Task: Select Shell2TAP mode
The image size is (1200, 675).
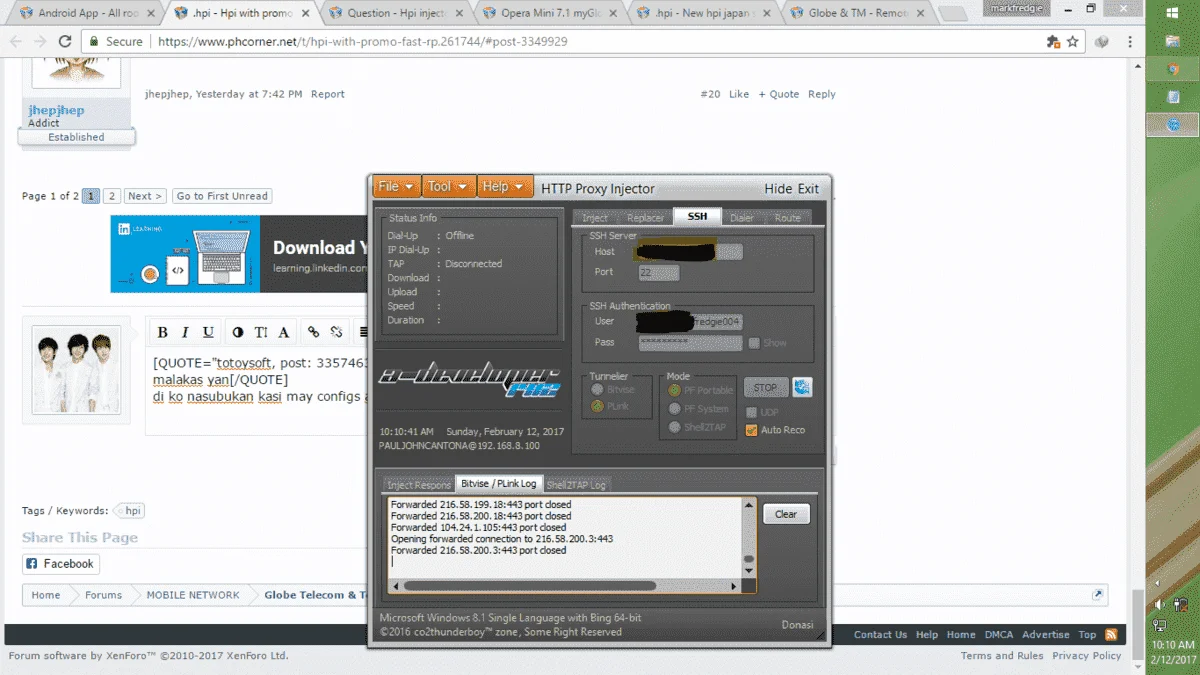Action: click(x=674, y=427)
